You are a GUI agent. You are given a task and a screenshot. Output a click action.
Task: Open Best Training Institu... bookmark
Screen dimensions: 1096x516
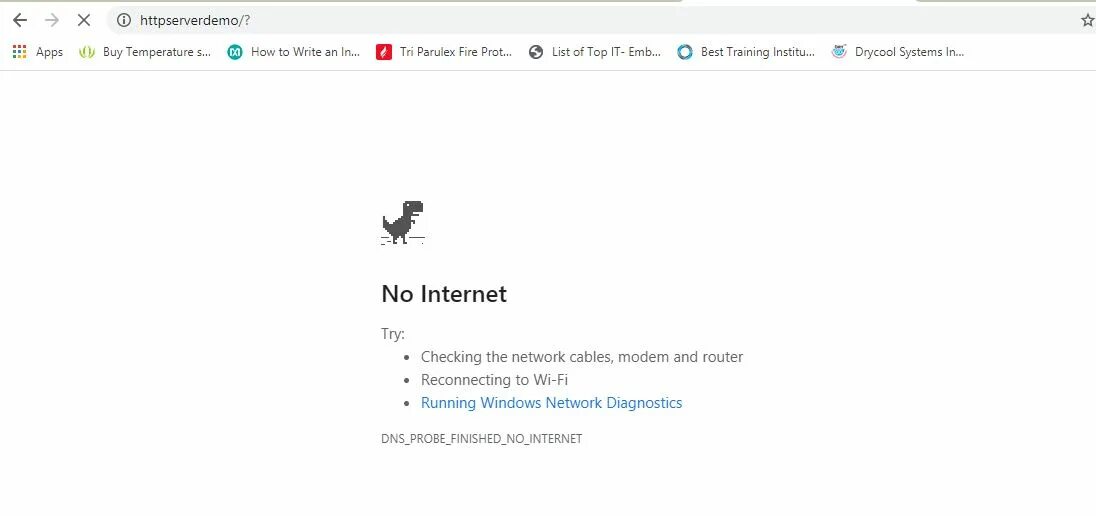746,52
